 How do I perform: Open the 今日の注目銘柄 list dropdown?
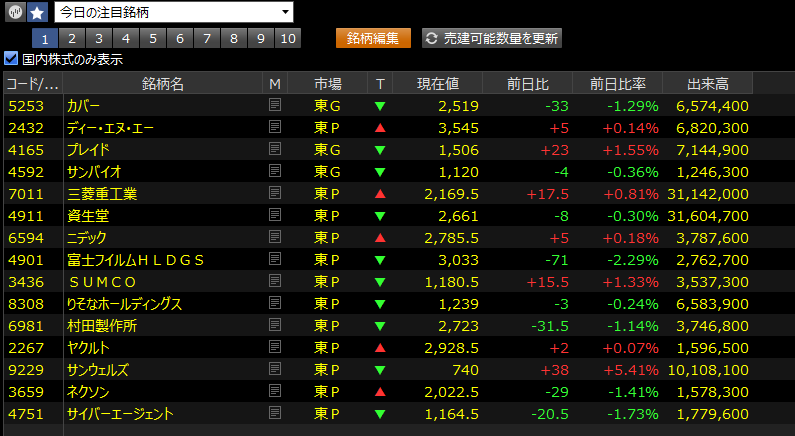tap(174, 12)
